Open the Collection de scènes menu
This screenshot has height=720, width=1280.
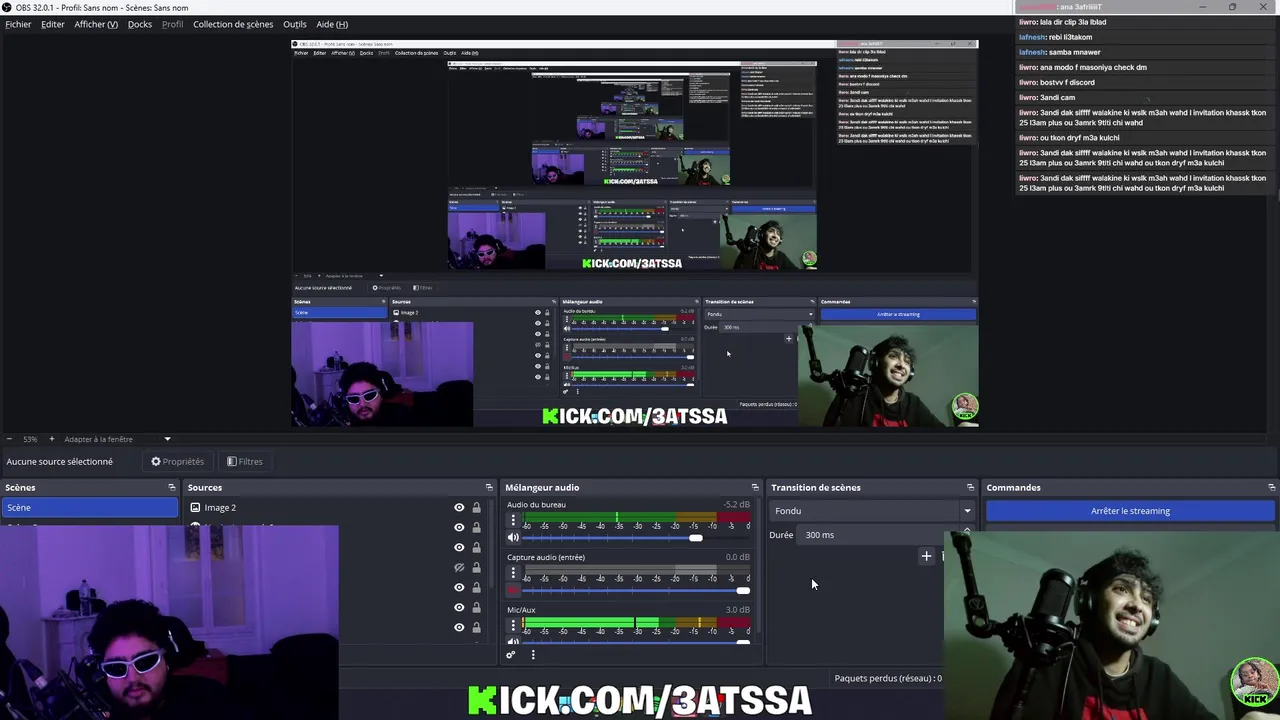click(233, 24)
